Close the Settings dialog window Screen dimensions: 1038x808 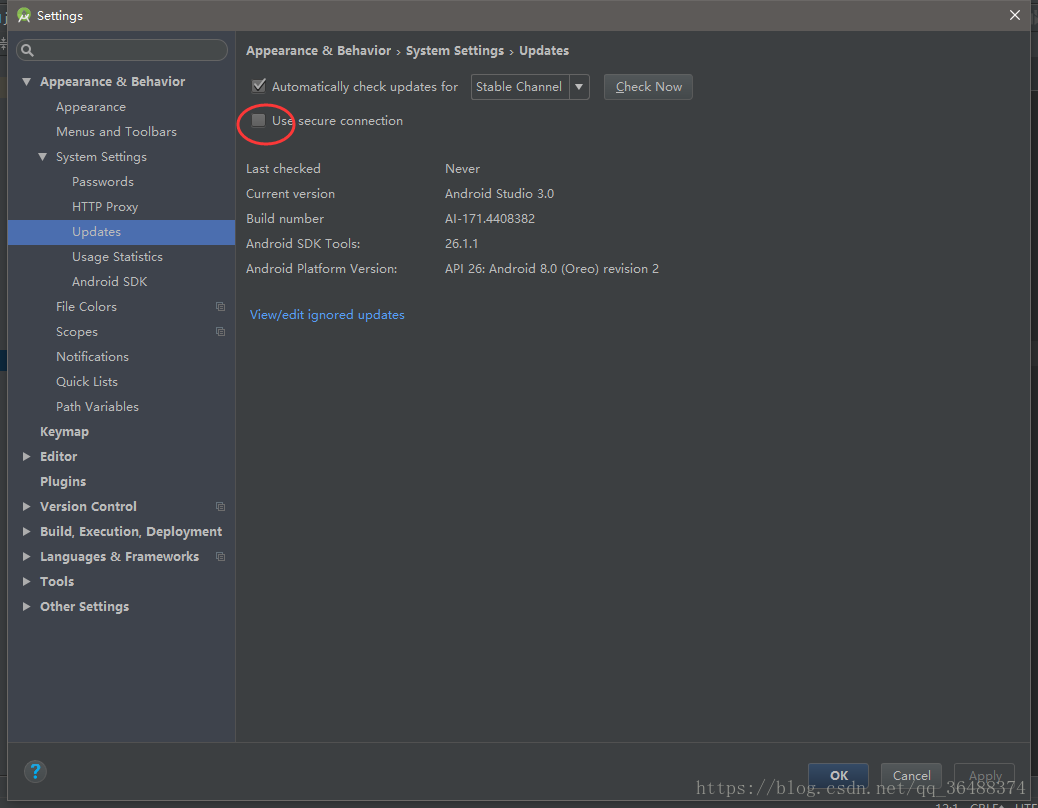click(1015, 15)
